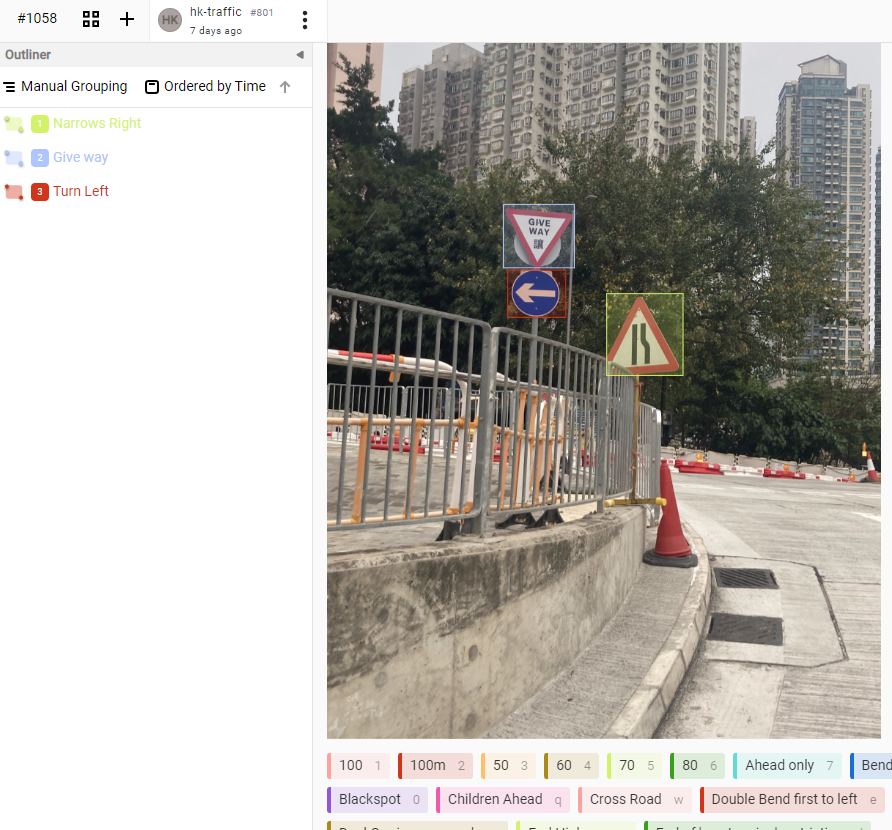Image resolution: width=892 pixels, height=830 pixels.
Task: Toggle ascending sort order arrow
Action: click(285, 86)
